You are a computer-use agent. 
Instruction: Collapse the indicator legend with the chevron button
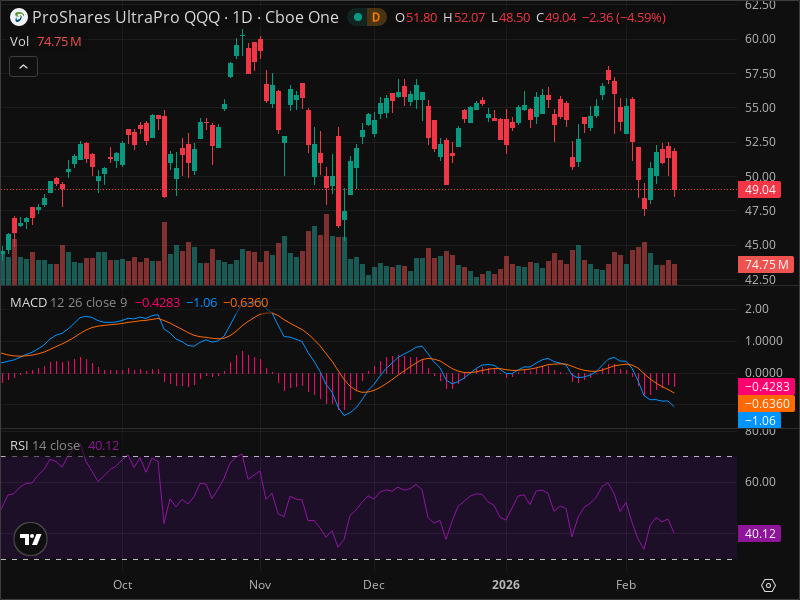23,66
